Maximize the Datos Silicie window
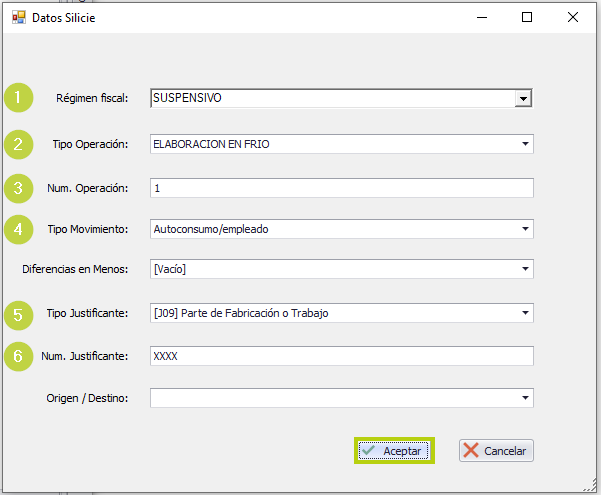The image size is (601, 495). click(527, 17)
